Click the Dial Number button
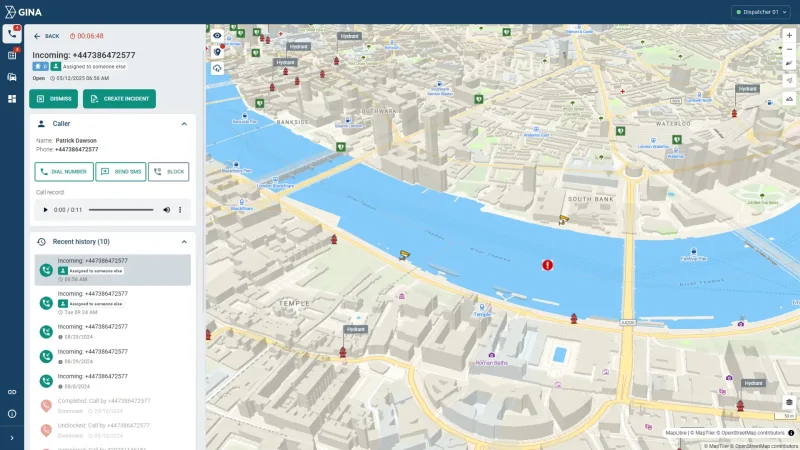Viewport: 800px width, 450px height. [x=64, y=172]
